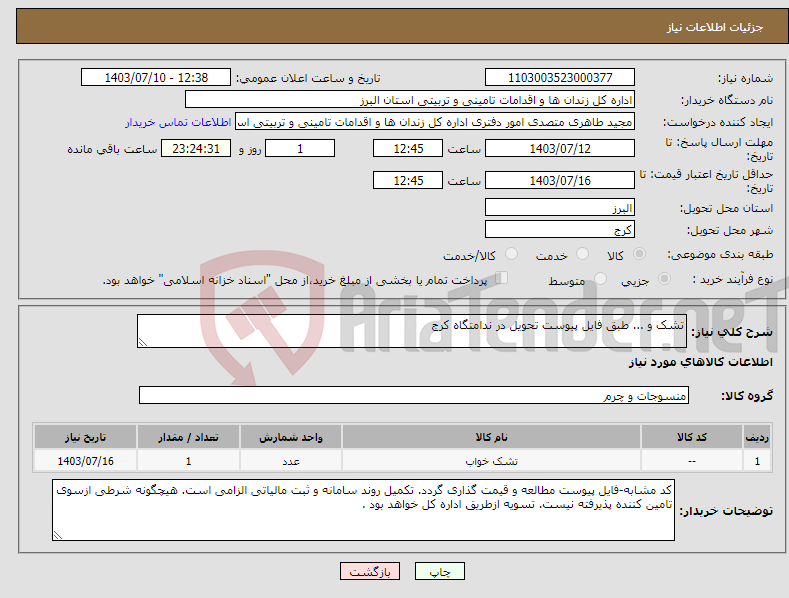Click the announcement date field 1403/07/10 - 12:38
Screen dimensions: 789x598
156,78
